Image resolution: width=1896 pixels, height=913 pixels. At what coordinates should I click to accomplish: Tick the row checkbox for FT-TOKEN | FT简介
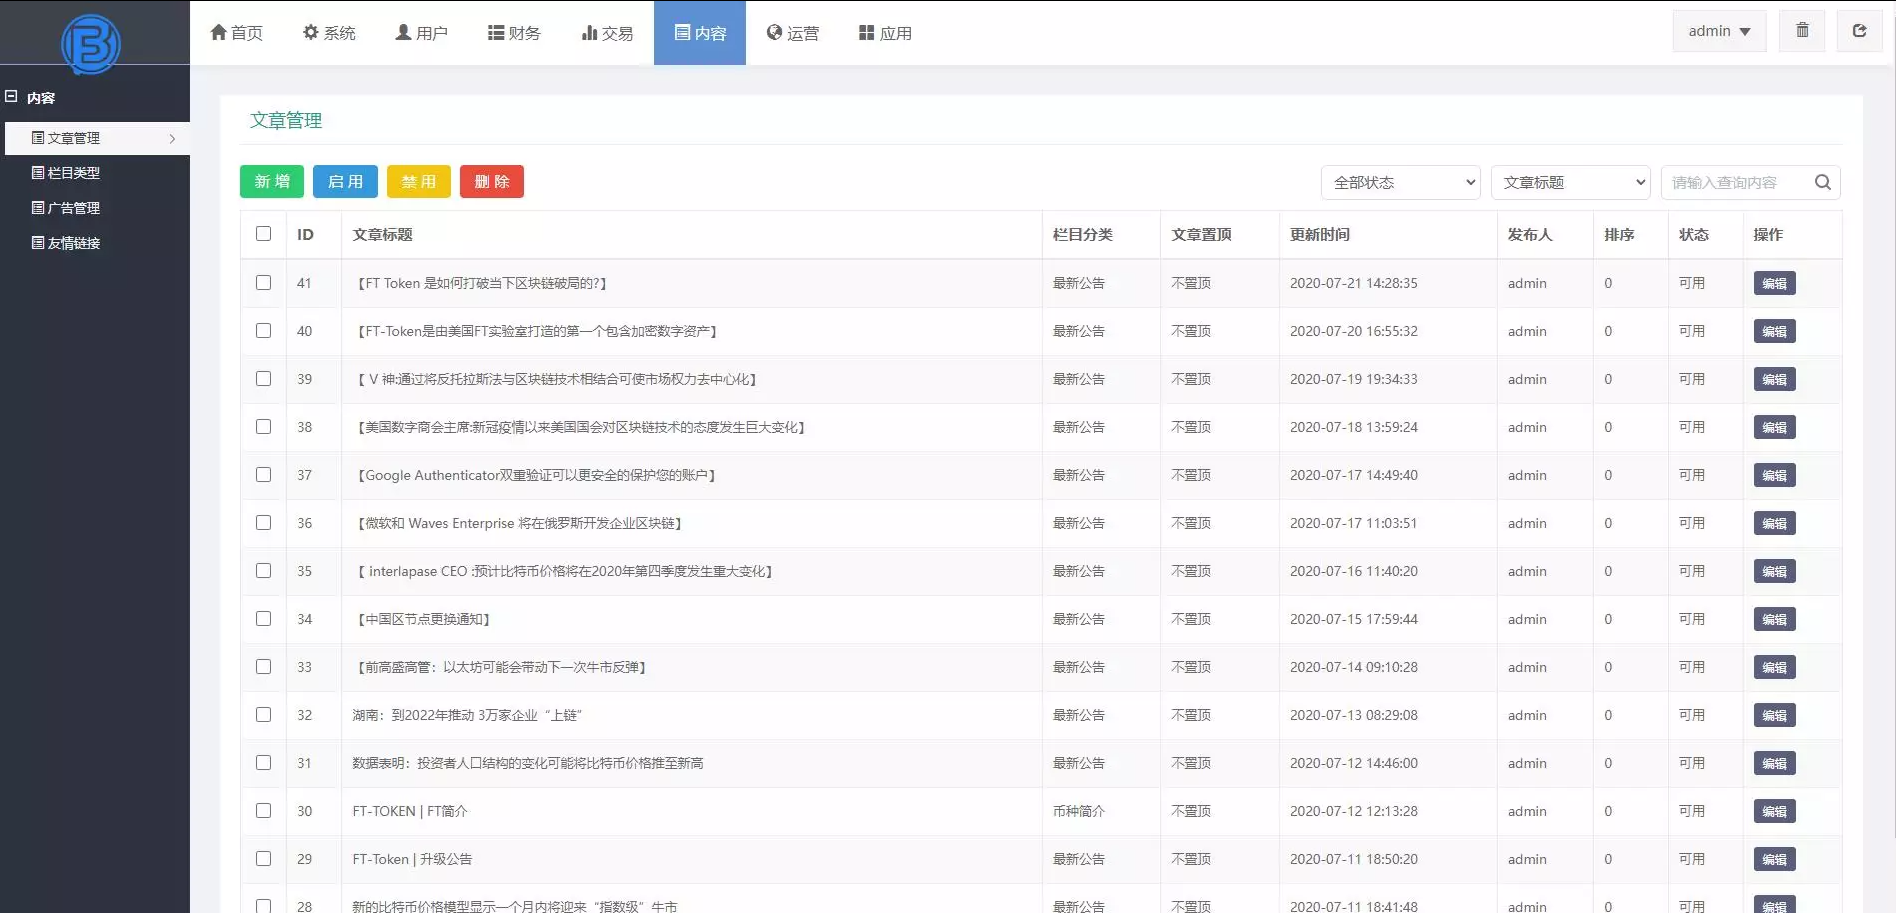263,811
